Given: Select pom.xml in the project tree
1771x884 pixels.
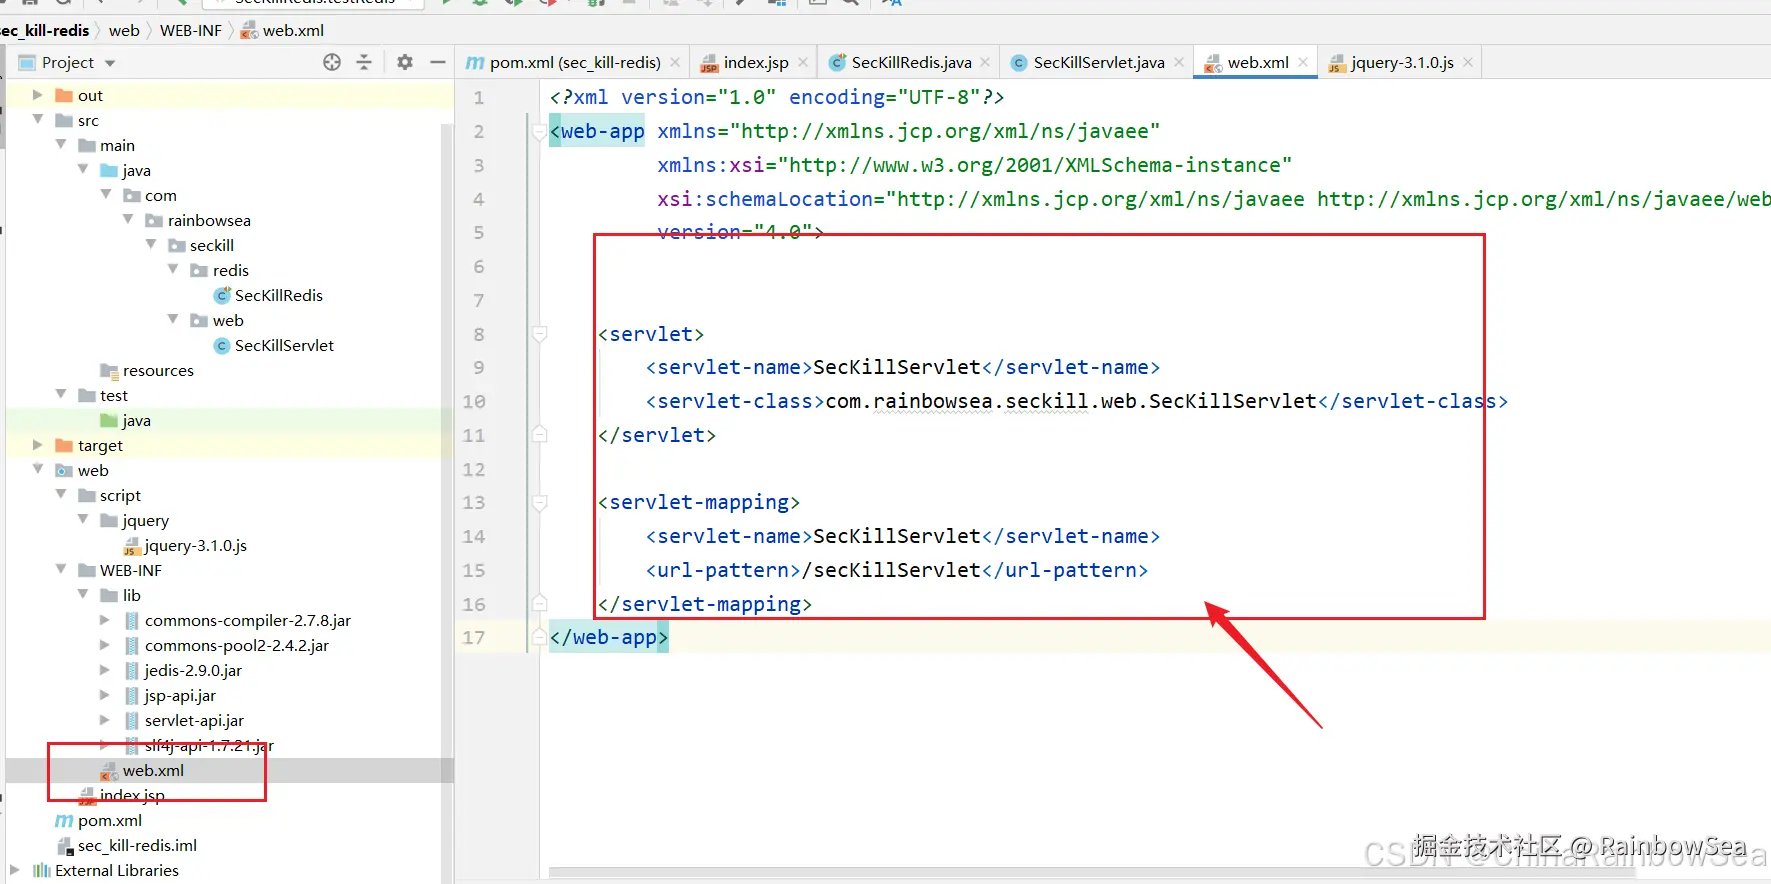Looking at the screenshot, I should click(99, 820).
